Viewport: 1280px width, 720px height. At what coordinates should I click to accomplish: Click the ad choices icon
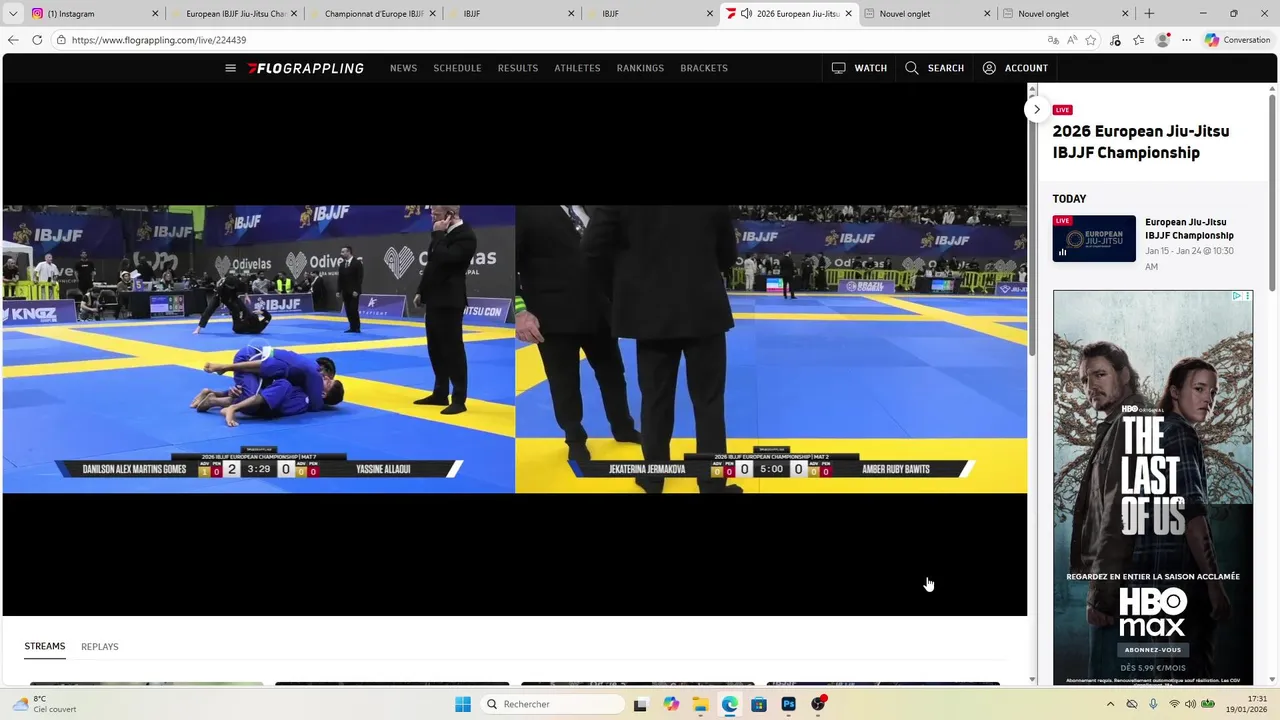coord(1237,296)
